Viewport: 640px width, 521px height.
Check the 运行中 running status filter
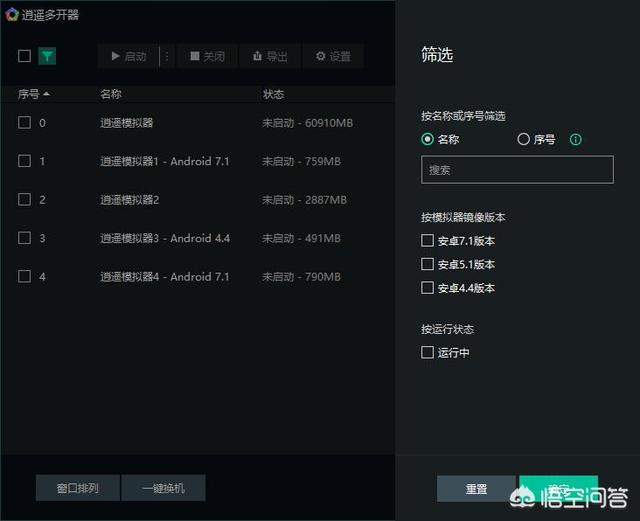point(428,353)
